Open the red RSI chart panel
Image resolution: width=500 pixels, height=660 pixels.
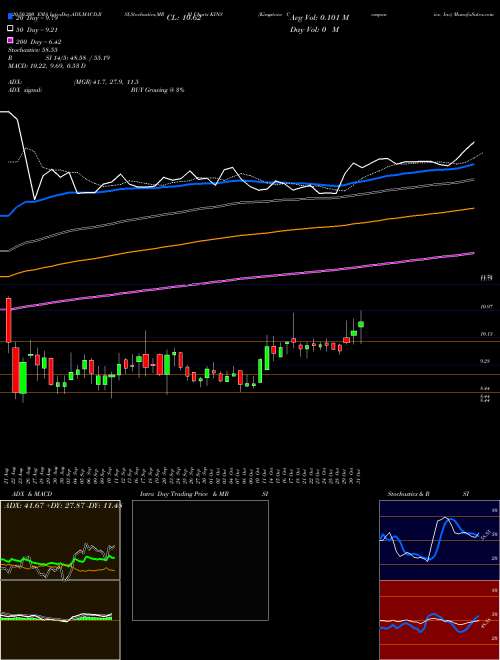[439, 620]
